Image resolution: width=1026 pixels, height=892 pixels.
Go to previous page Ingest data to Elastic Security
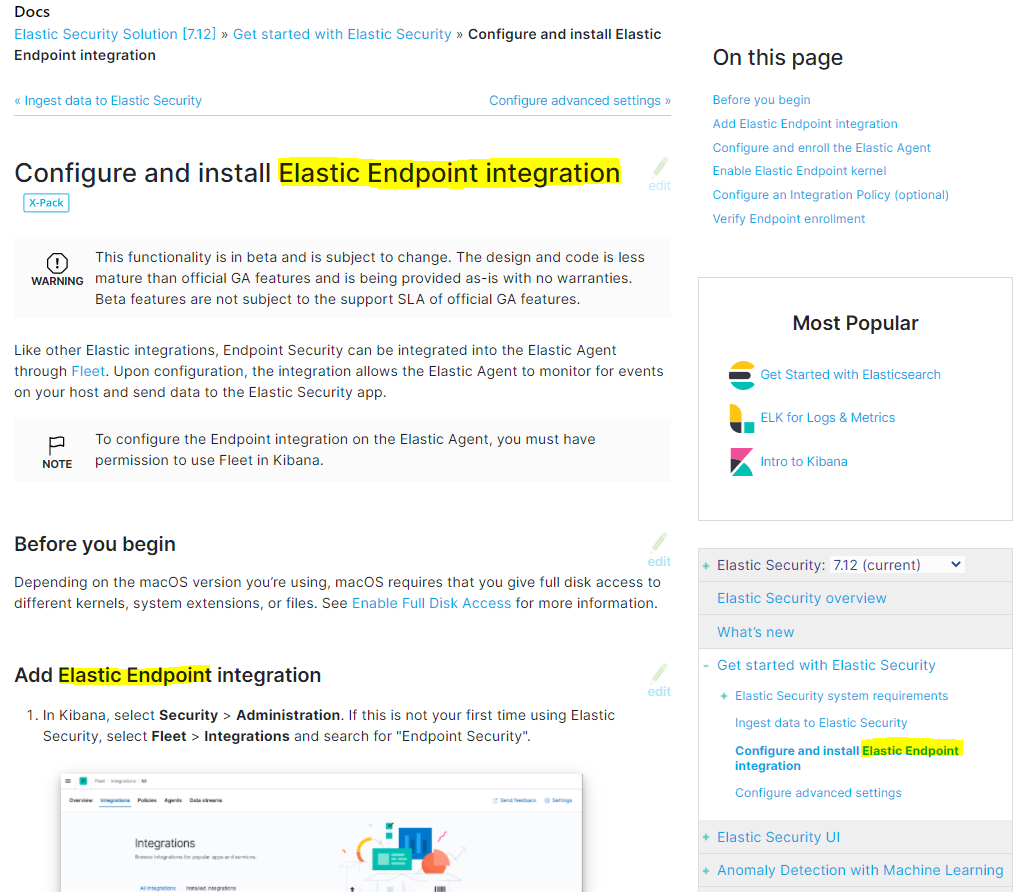pyautogui.click(x=108, y=101)
